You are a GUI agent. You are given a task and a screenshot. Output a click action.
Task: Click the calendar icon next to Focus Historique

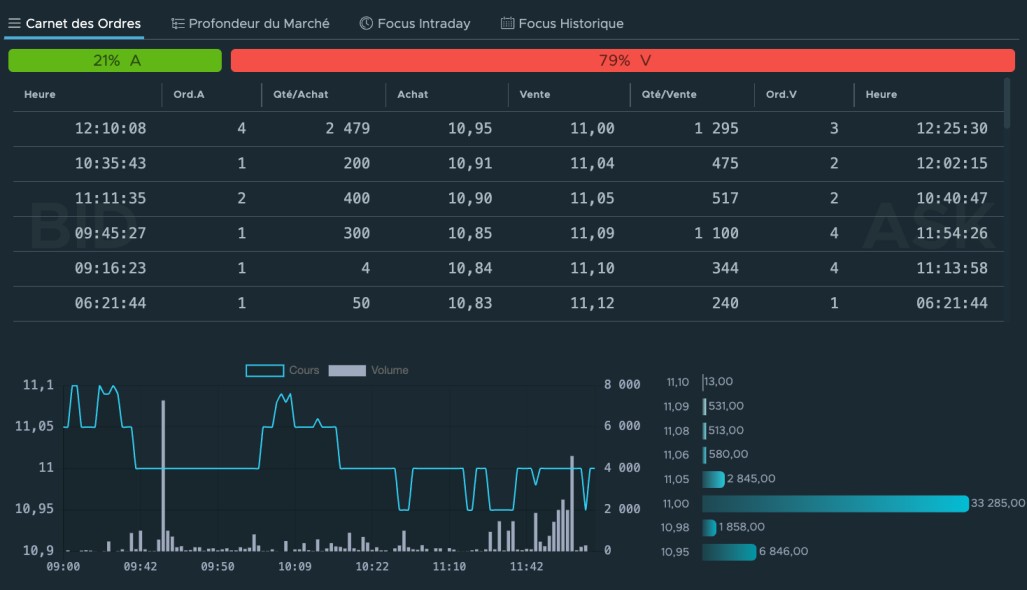pos(507,23)
